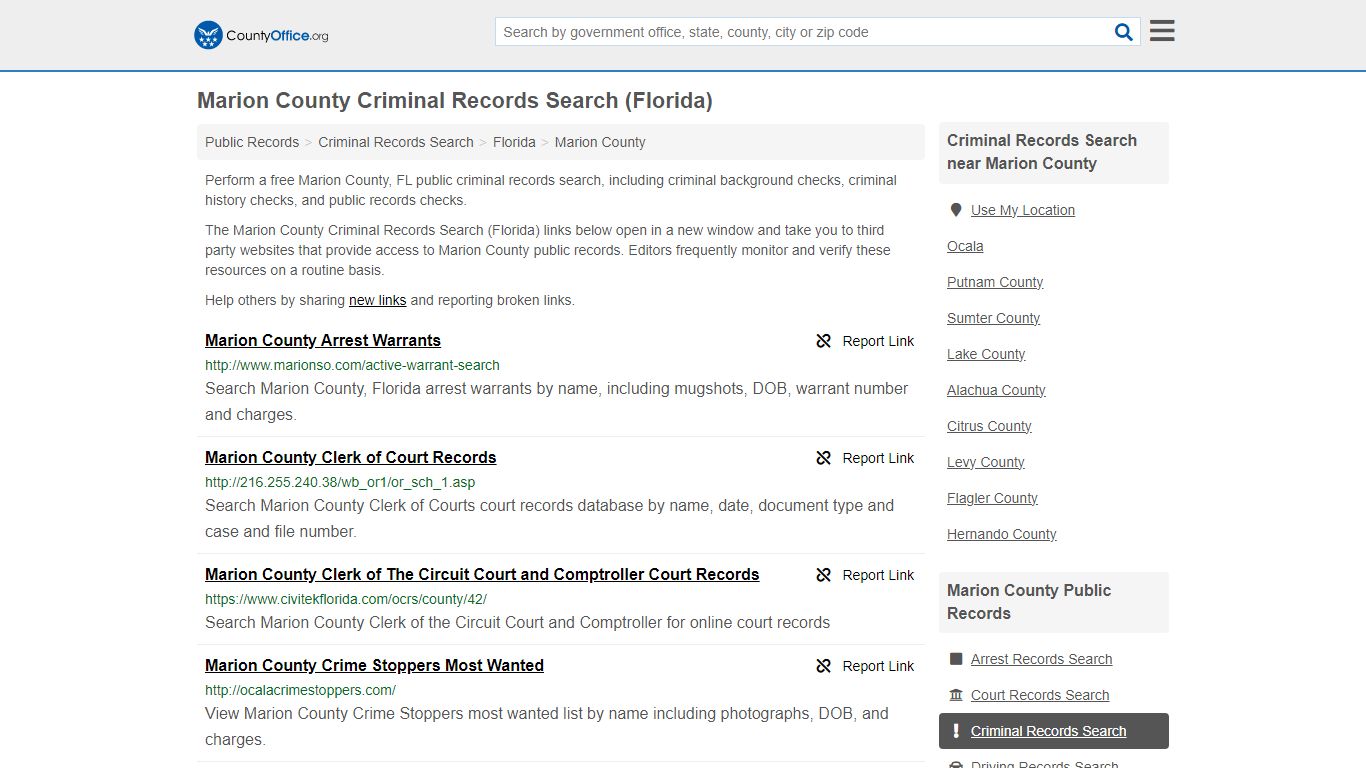Viewport: 1366px width, 768px height.
Task: Click the exclamation icon beside Criminal Records Search
Action: click(956, 731)
